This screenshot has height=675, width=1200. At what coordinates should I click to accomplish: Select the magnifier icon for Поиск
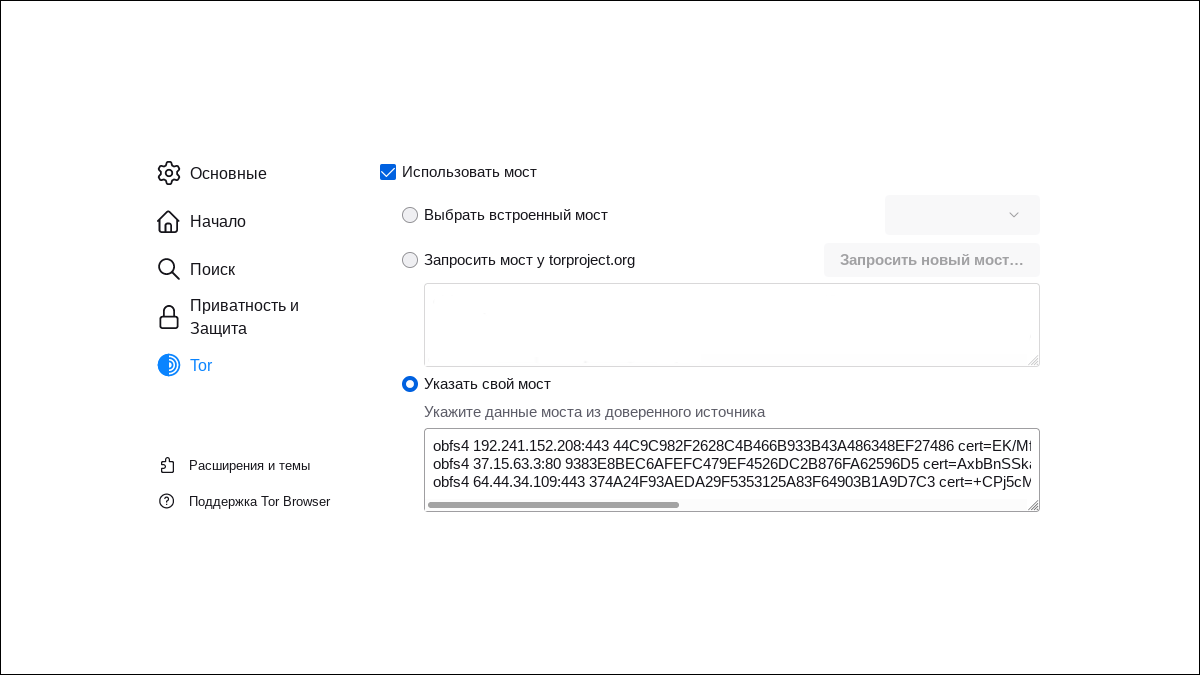[x=168, y=269]
